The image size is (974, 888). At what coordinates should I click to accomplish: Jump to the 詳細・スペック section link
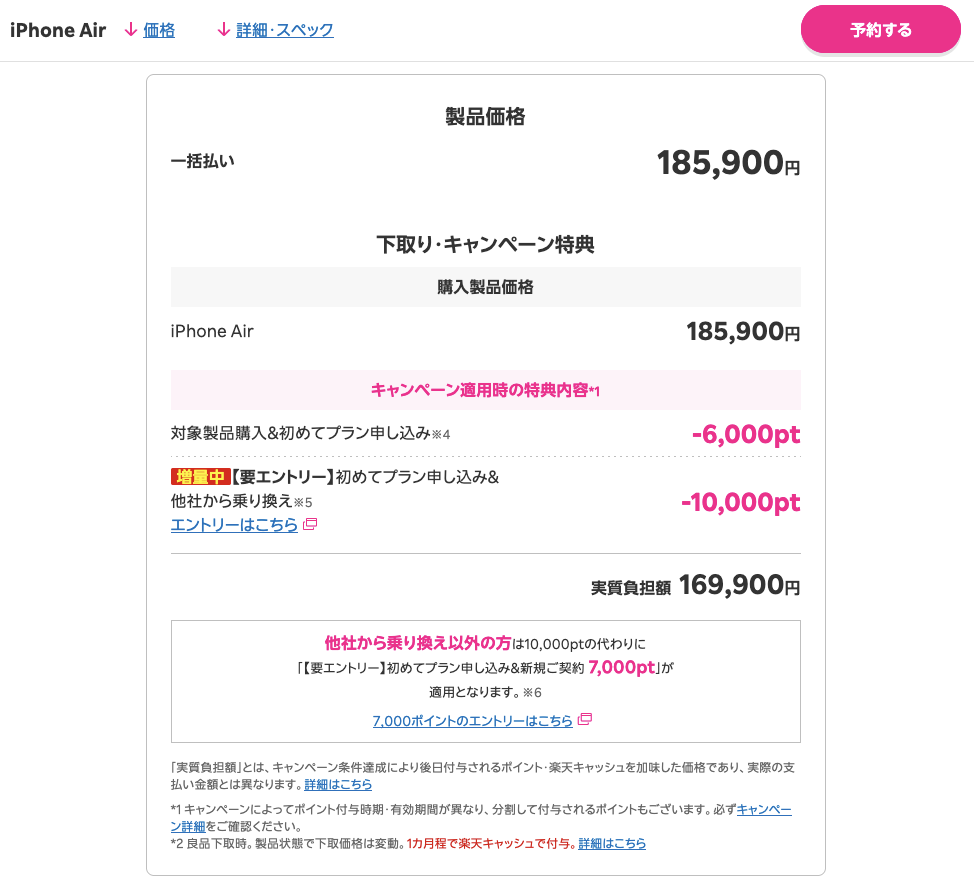tap(285, 30)
